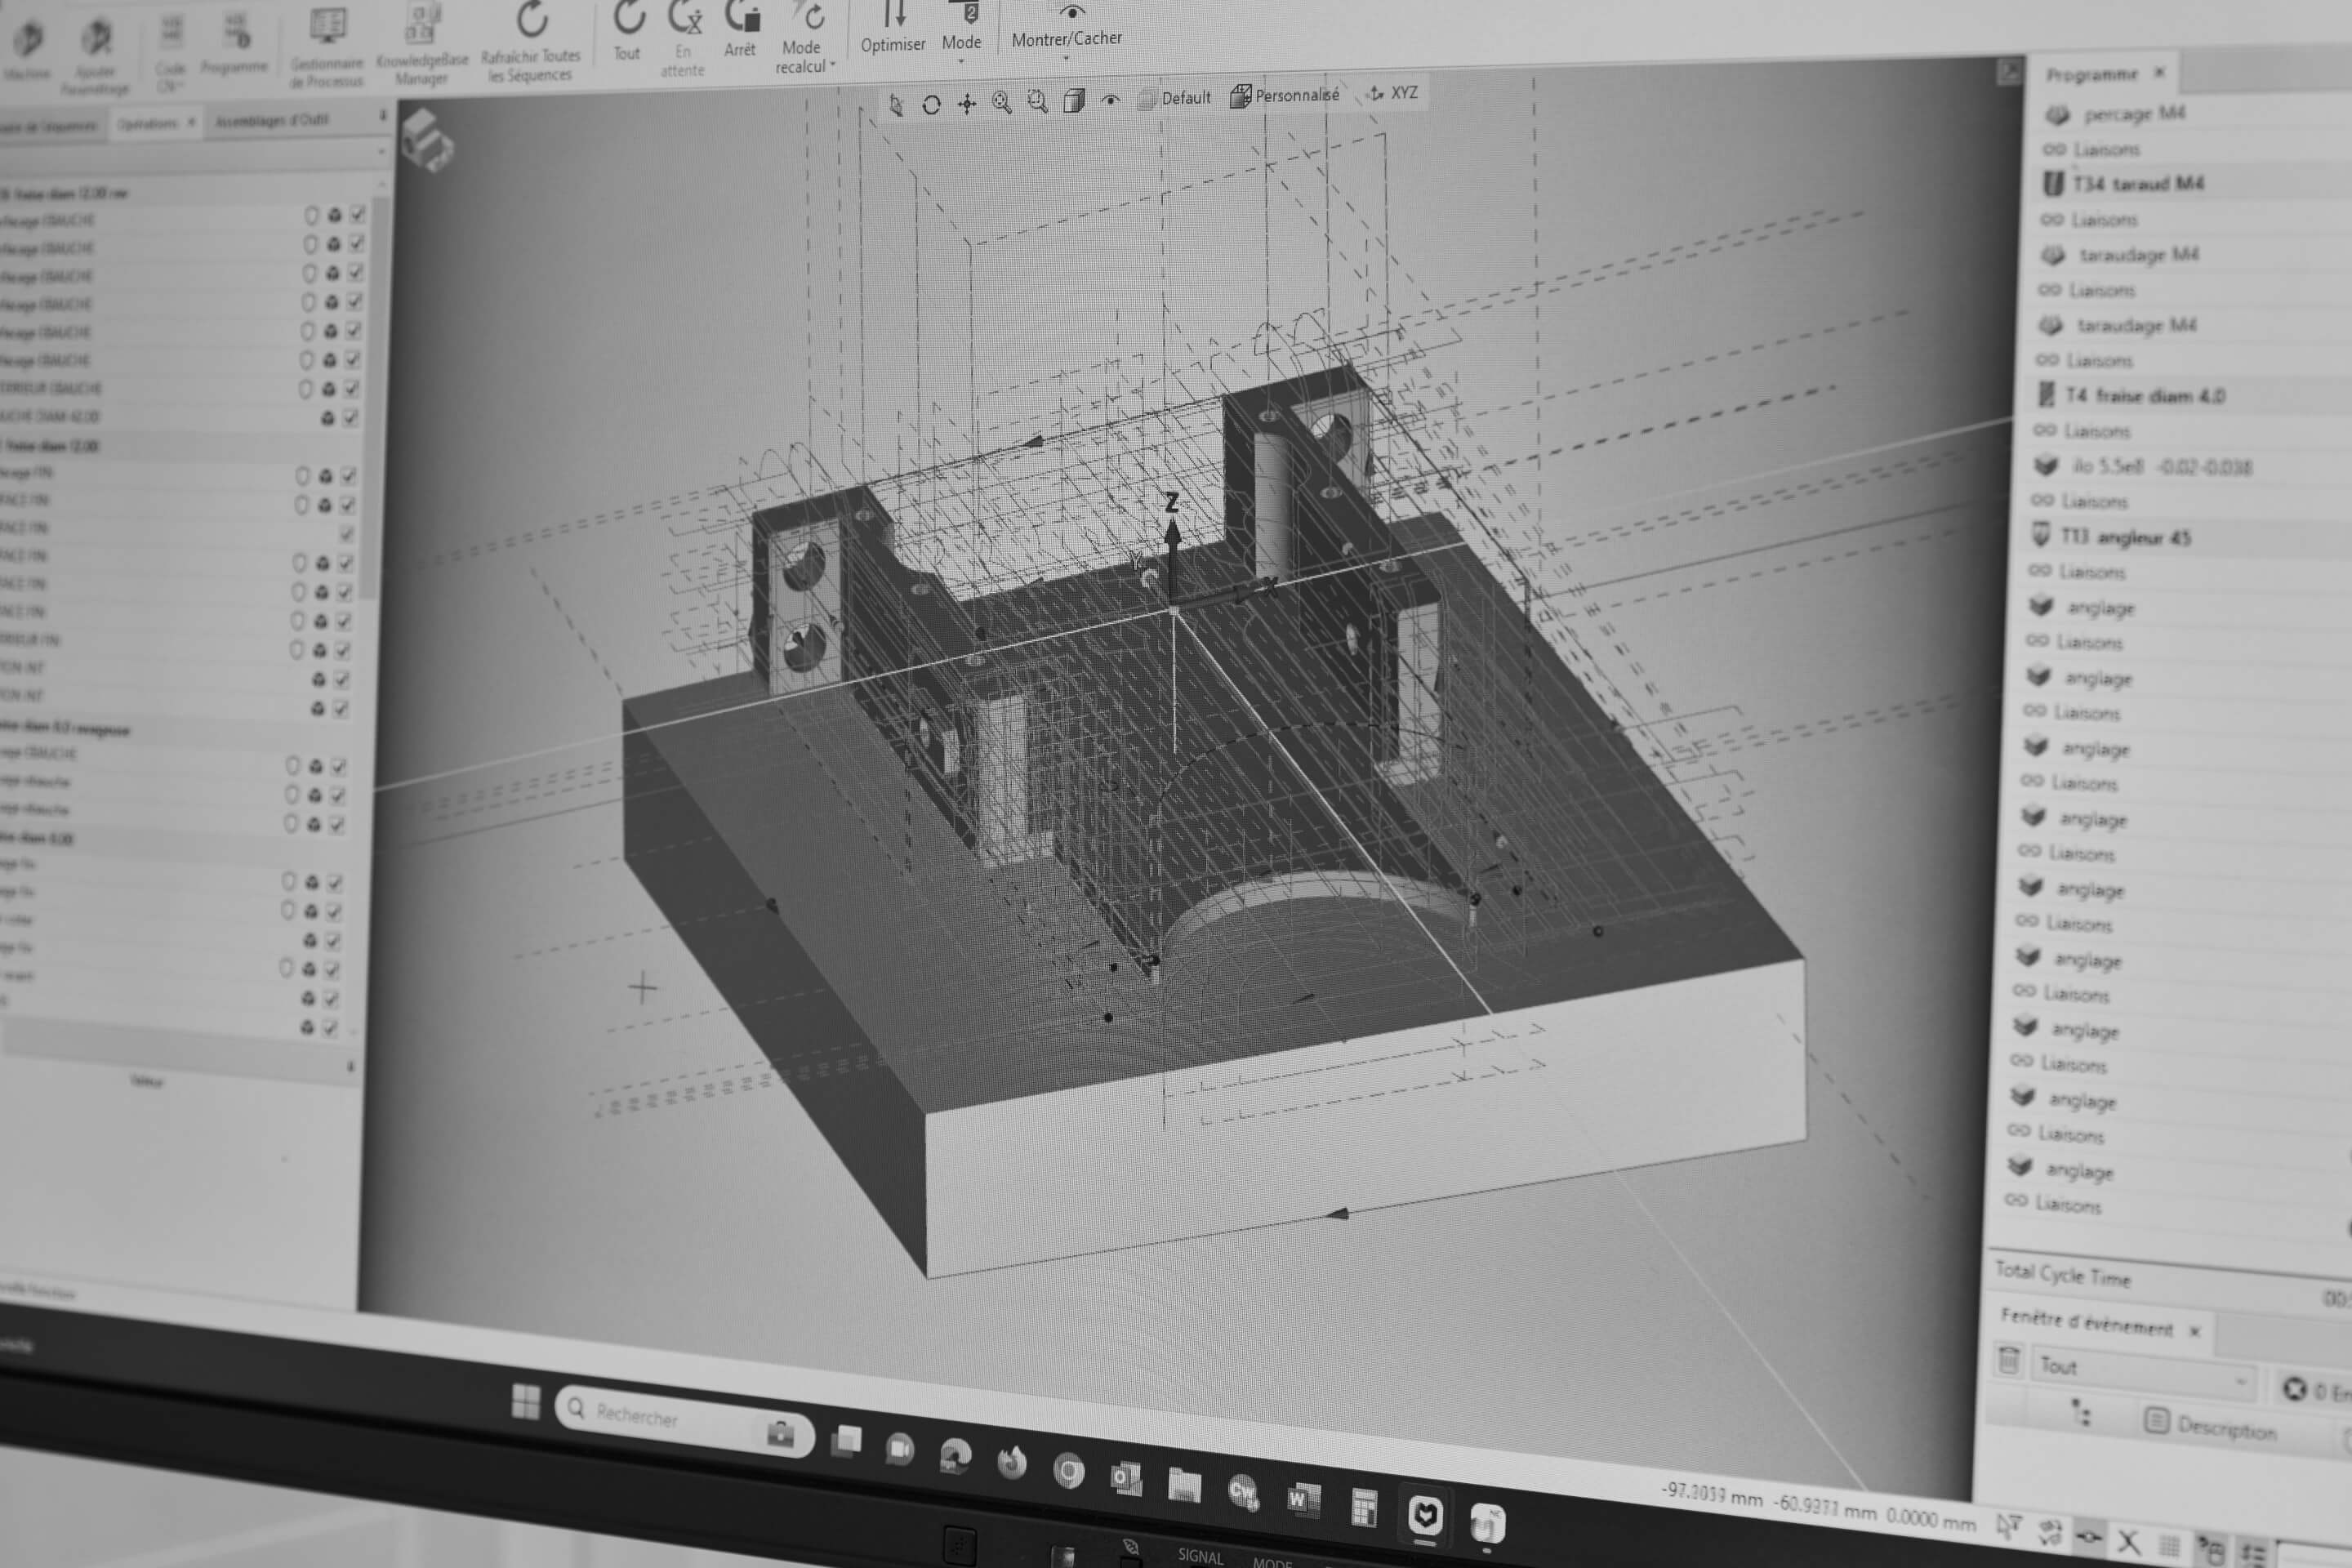Click the Machine toolbar icon

pos(29,41)
